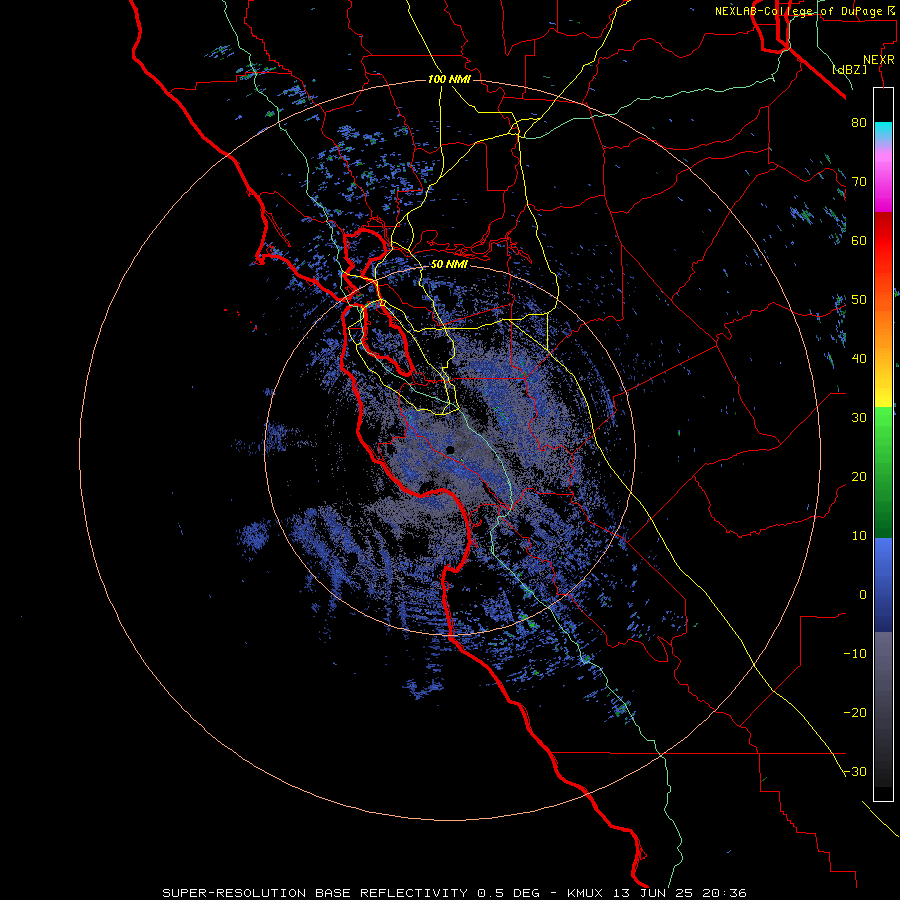The image size is (900, 900).
Task: Click the 50 NMI range ring label
Action: click(x=449, y=265)
